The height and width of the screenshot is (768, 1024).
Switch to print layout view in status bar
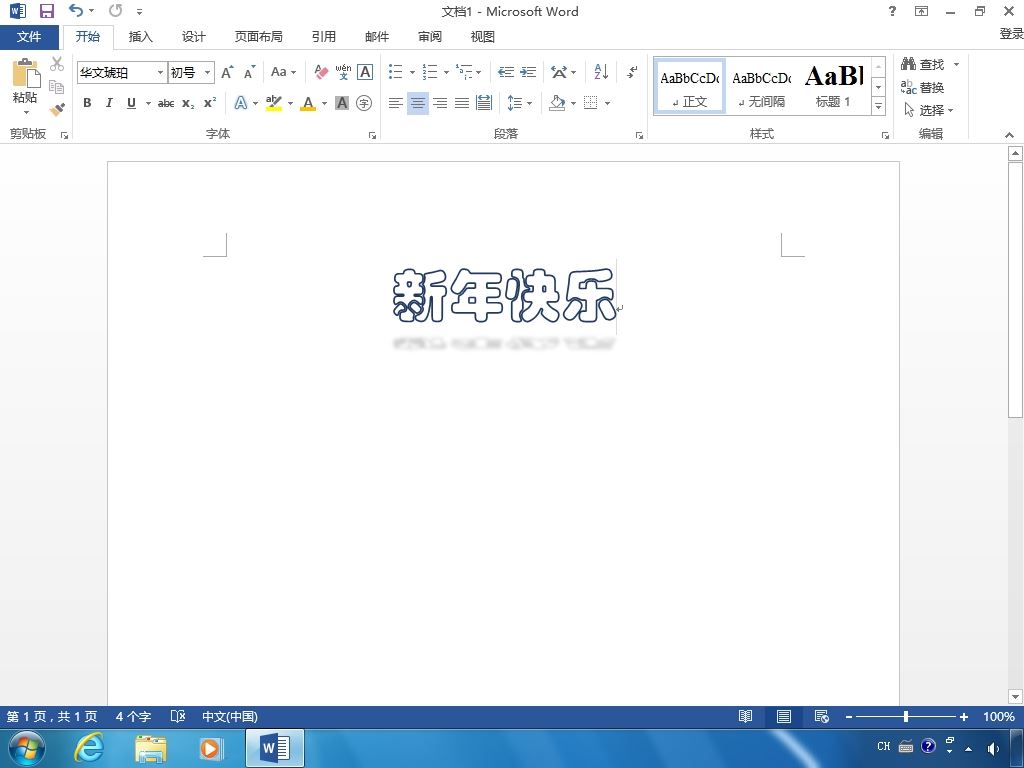[784, 716]
